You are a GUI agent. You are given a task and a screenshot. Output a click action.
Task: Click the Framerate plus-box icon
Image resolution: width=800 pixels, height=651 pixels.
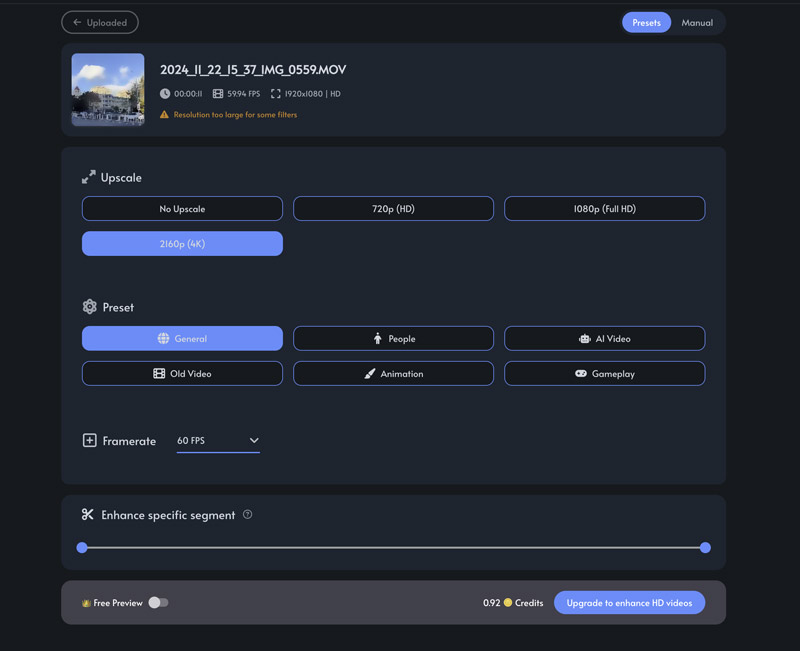(90, 440)
